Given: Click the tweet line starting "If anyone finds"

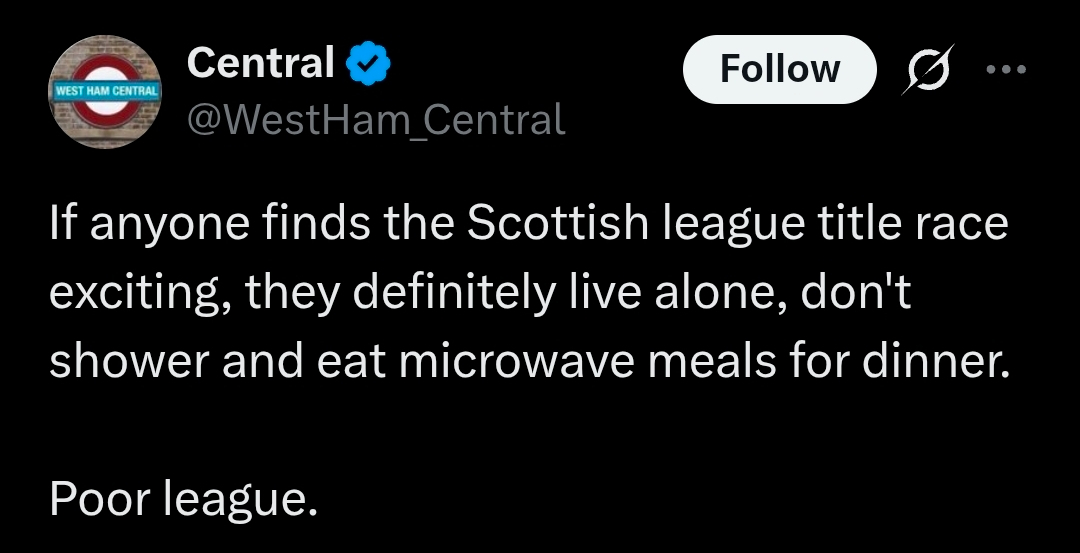Looking at the screenshot, I should click(528, 226).
